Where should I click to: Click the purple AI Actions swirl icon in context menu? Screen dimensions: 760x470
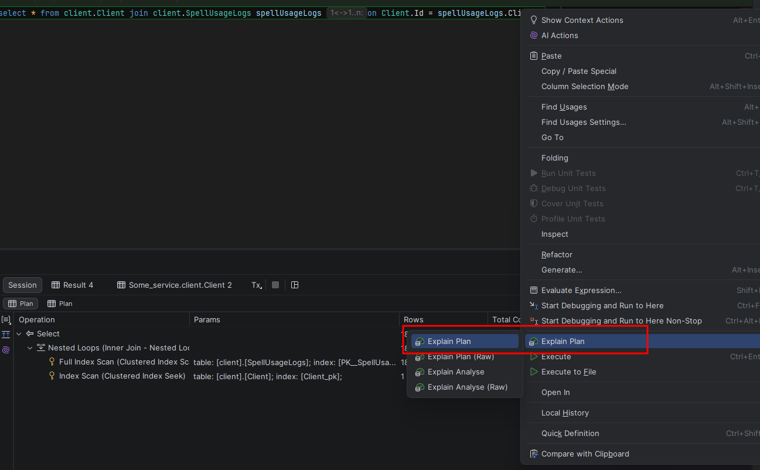pyautogui.click(x=534, y=35)
